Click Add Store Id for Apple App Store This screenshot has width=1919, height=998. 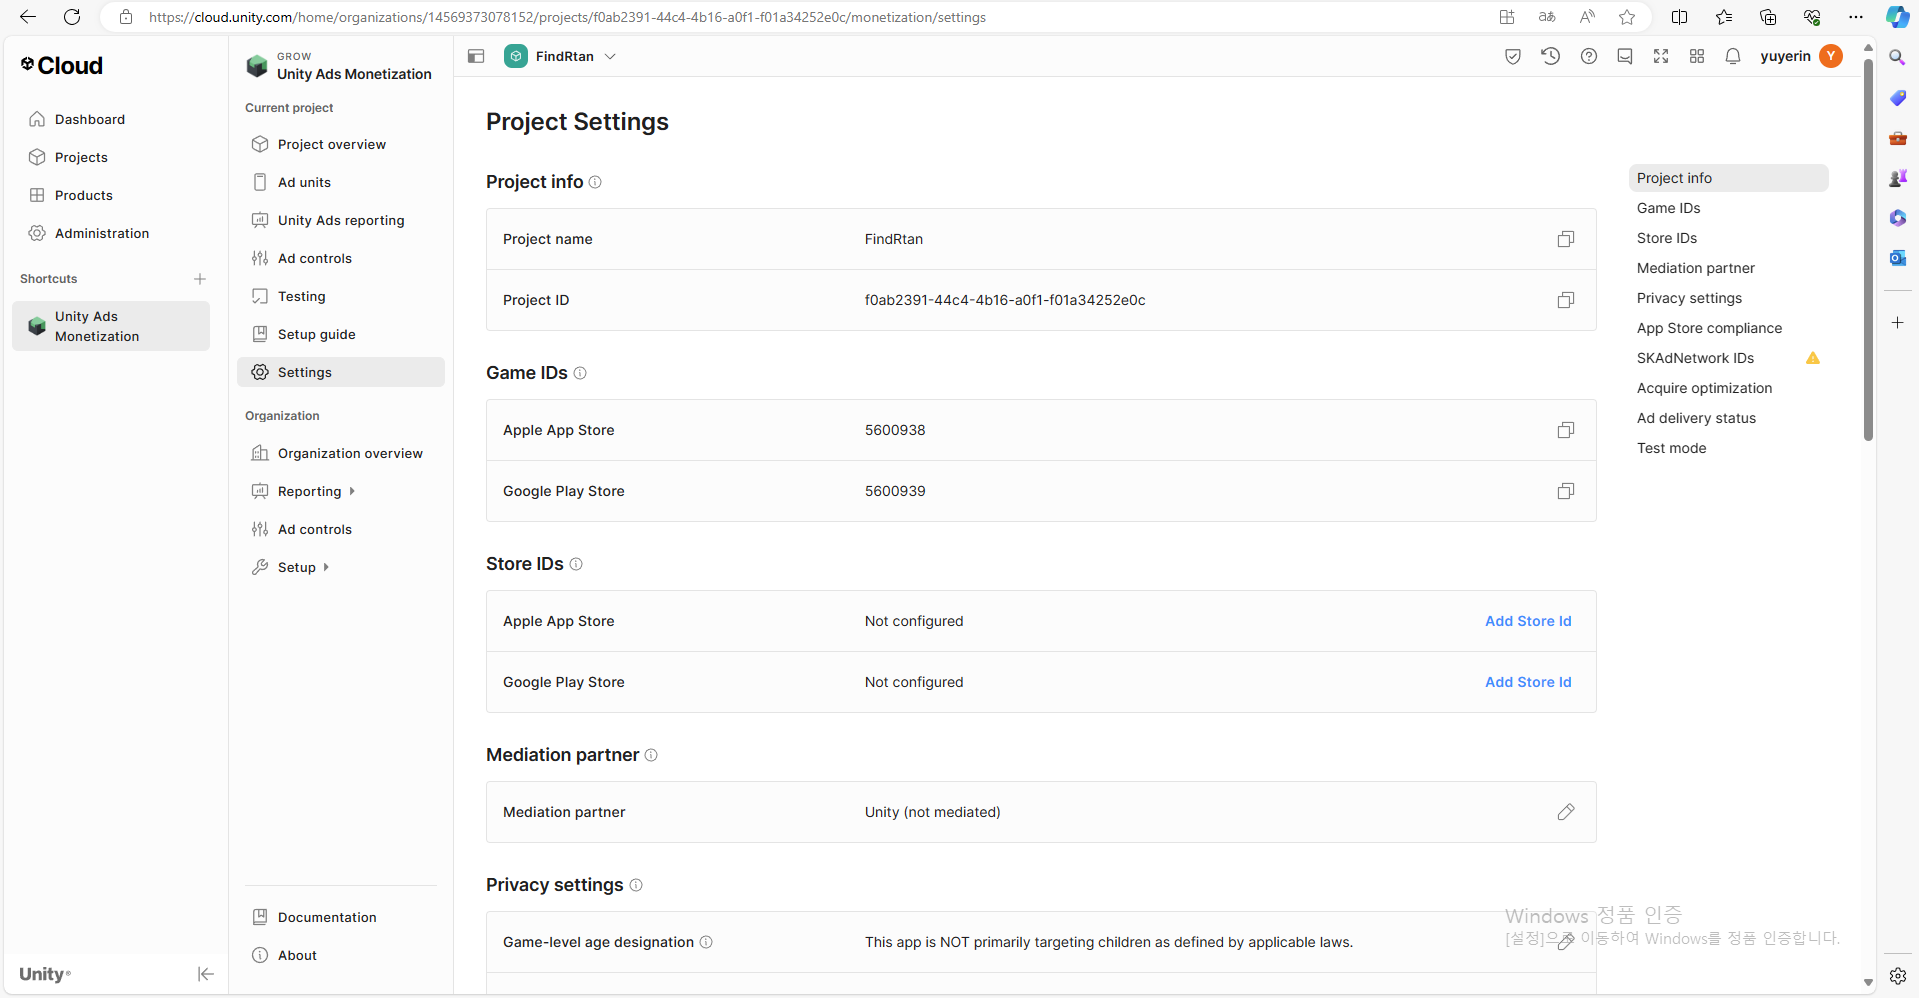click(x=1528, y=621)
